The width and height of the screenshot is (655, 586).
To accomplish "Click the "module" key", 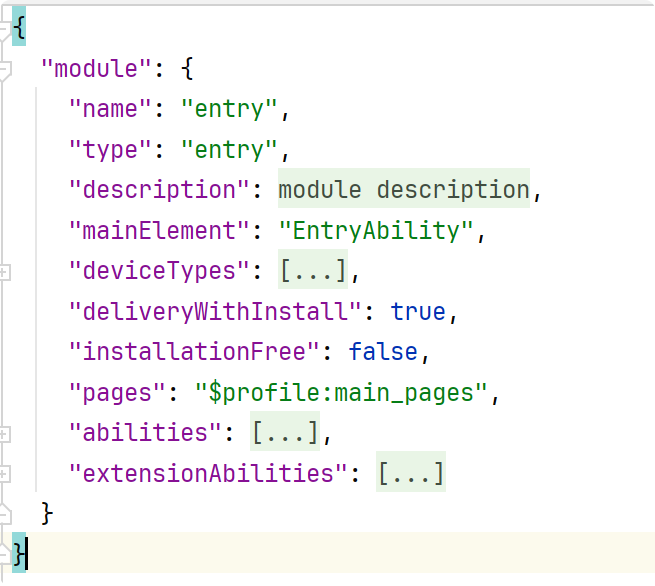I will tap(96, 68).
